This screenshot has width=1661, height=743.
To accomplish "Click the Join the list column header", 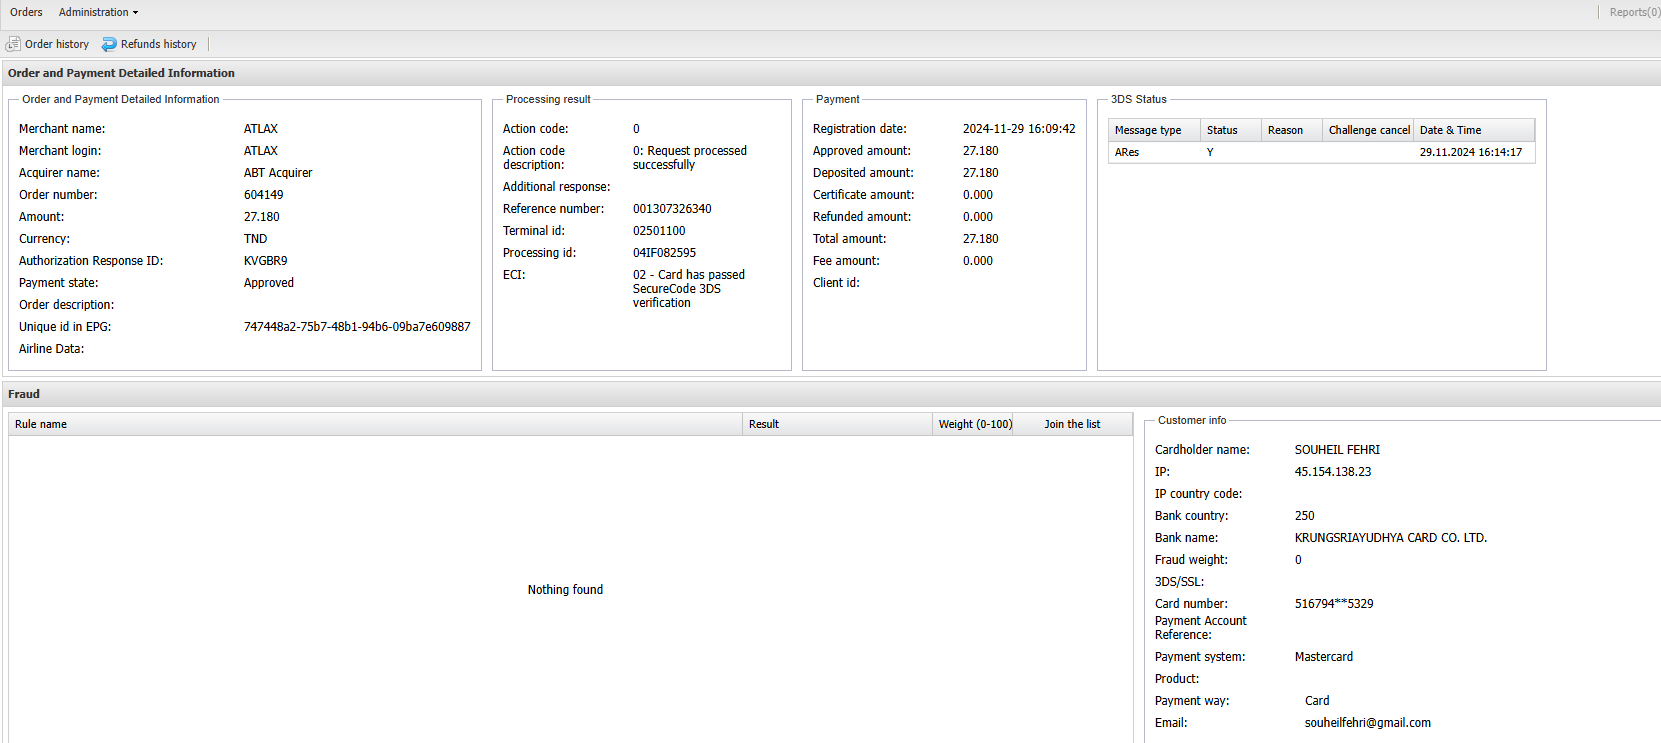I will click(x=1072, y=424).
